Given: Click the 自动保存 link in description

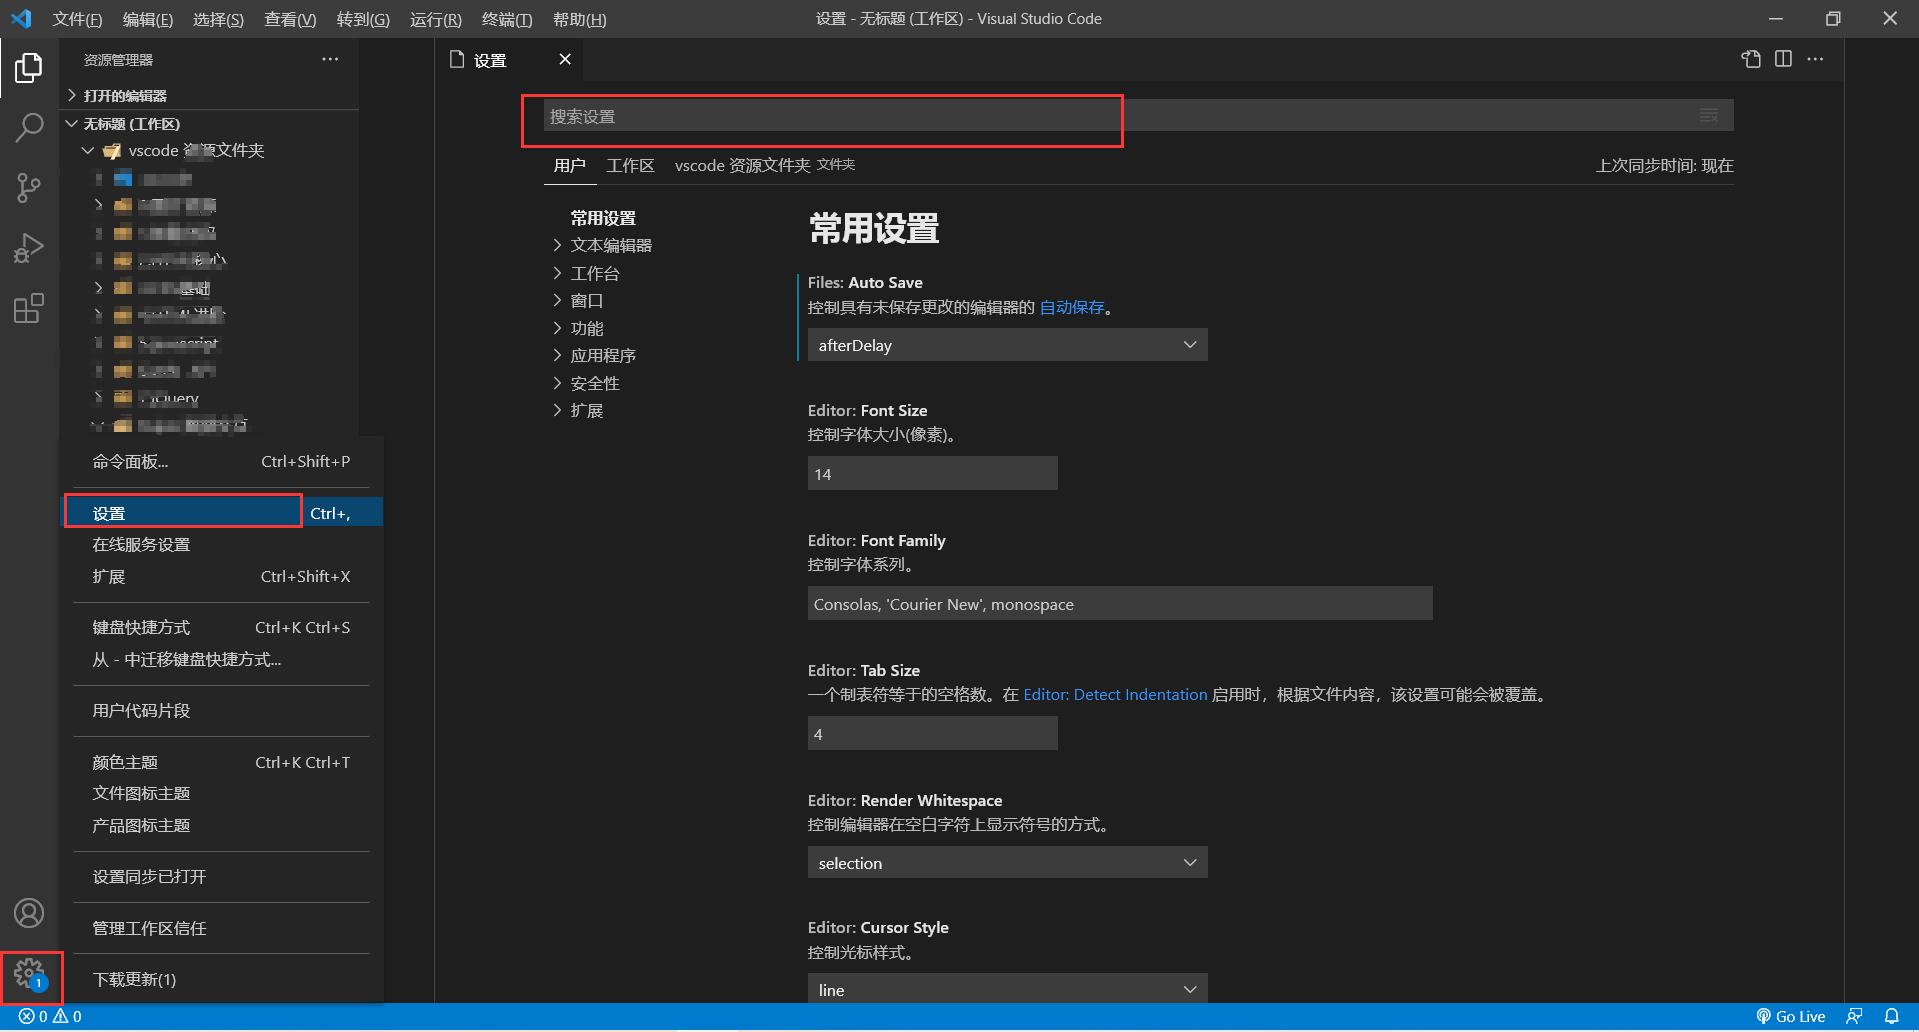Looking at the screenshot, I should point(1071,307).
